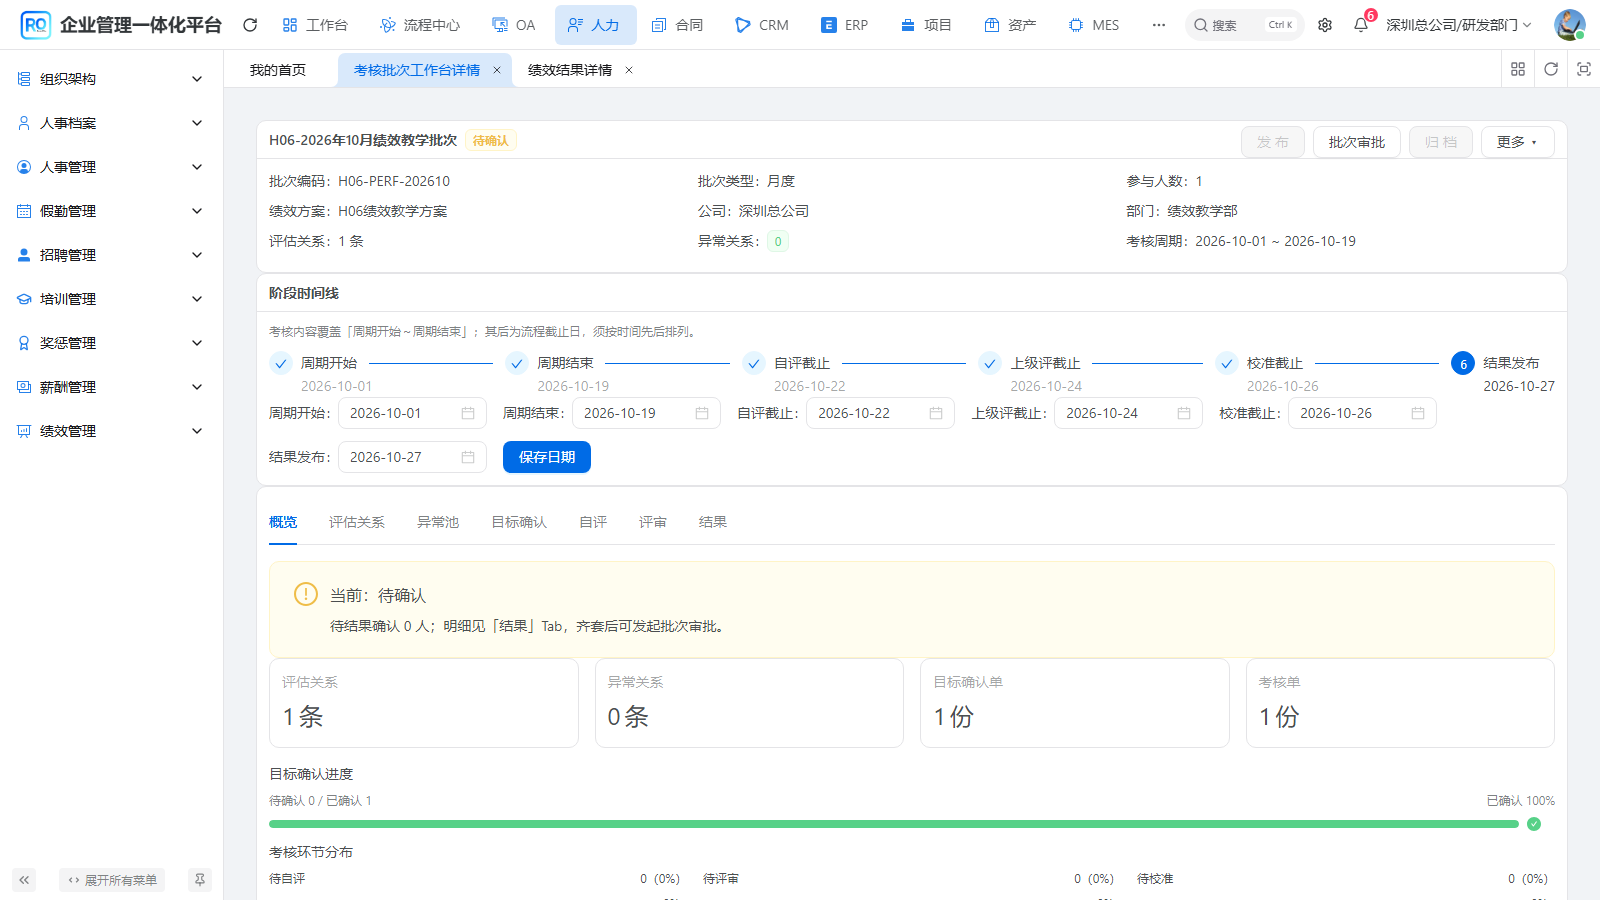Open calendar for 自评截止 date
Screen dimensions: 1600x900
(x=936, y=413)
